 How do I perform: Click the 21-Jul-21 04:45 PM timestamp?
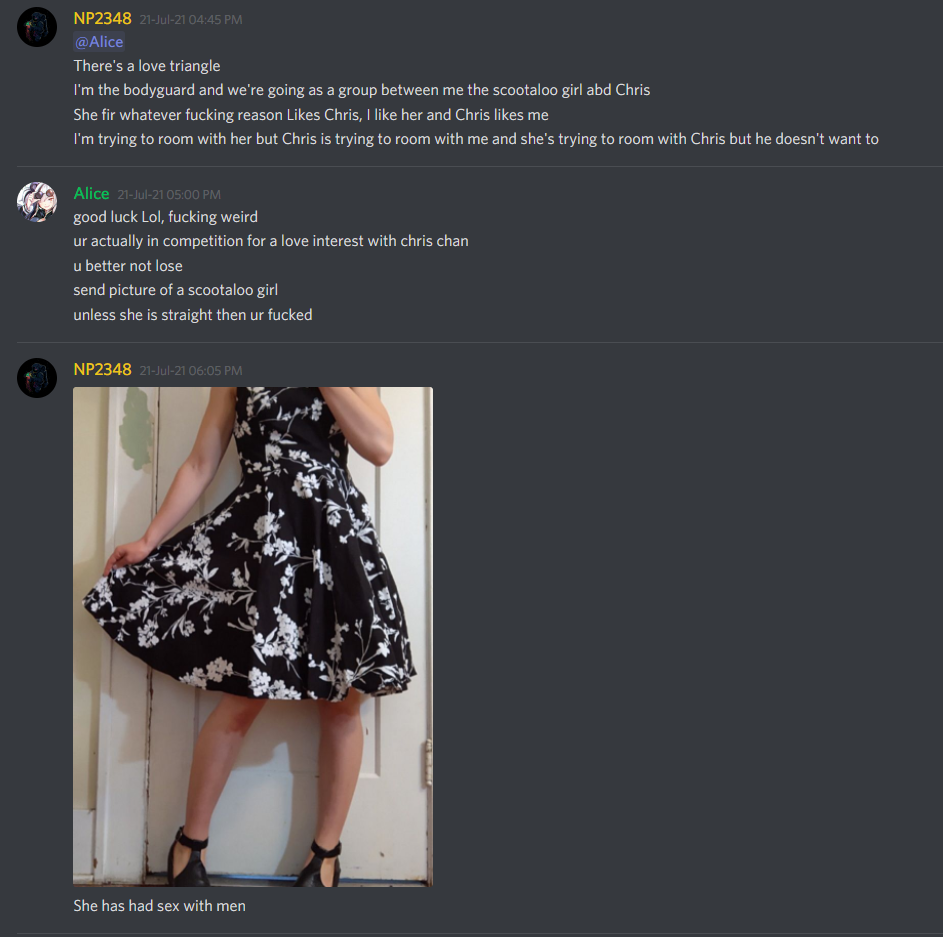(x=191, y=20)
